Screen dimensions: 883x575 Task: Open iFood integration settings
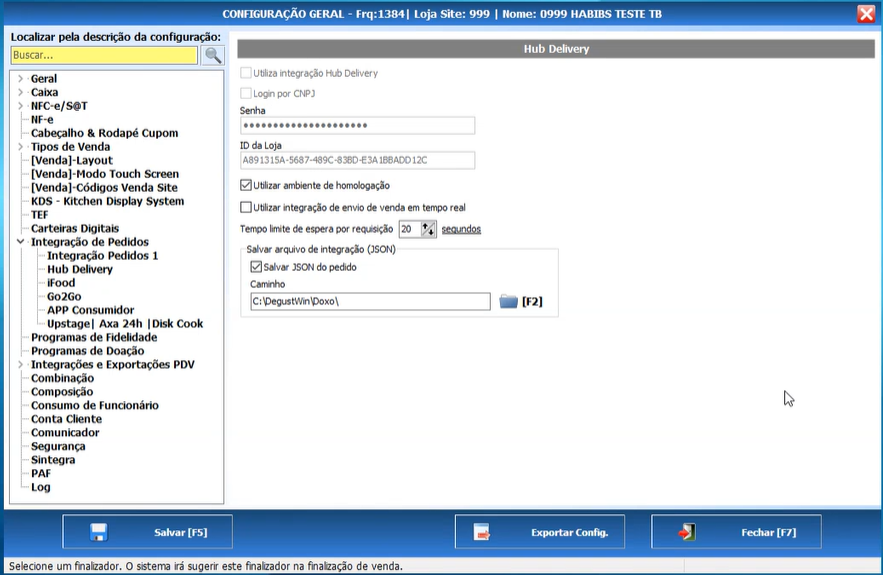coord(61,283)
